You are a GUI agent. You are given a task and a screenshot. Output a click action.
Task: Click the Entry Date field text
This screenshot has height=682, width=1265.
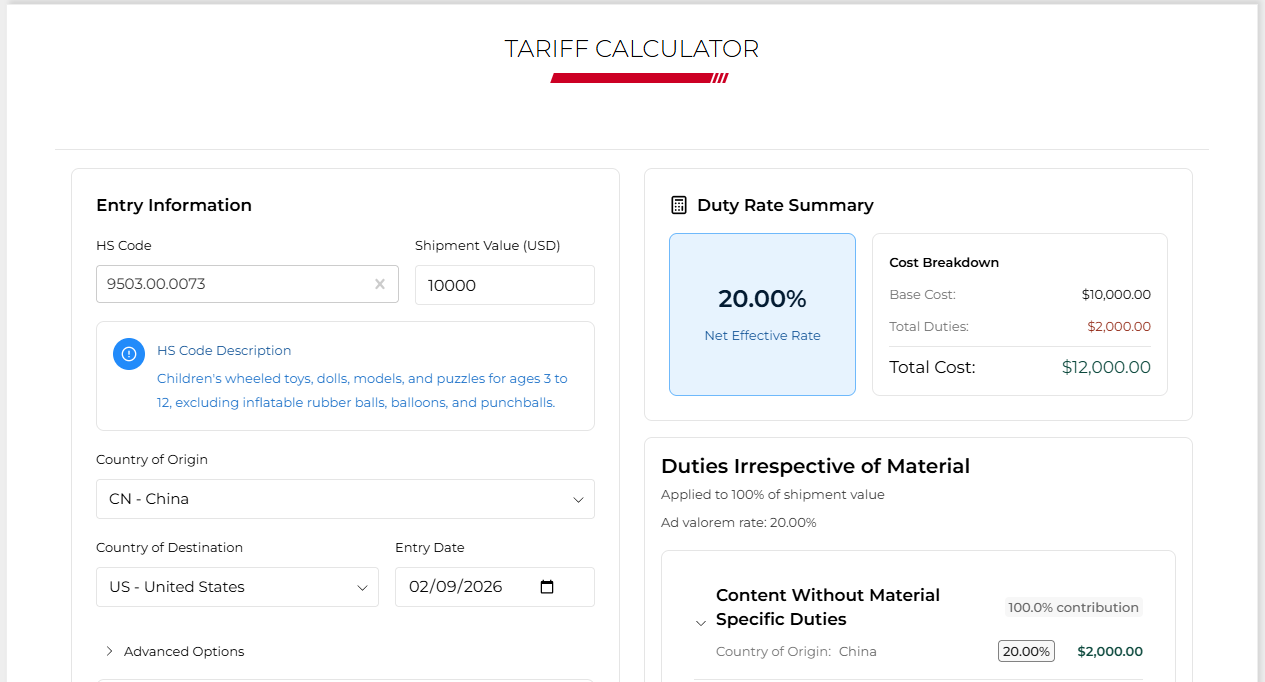(455, 587)
